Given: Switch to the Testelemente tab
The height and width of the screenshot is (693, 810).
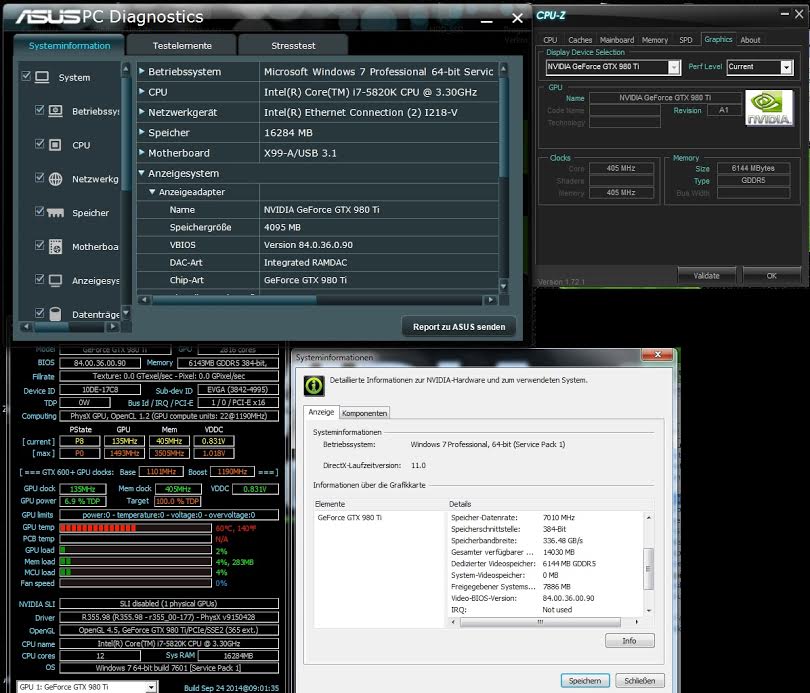Looking at the screenshot, I should tap(182, 45).
